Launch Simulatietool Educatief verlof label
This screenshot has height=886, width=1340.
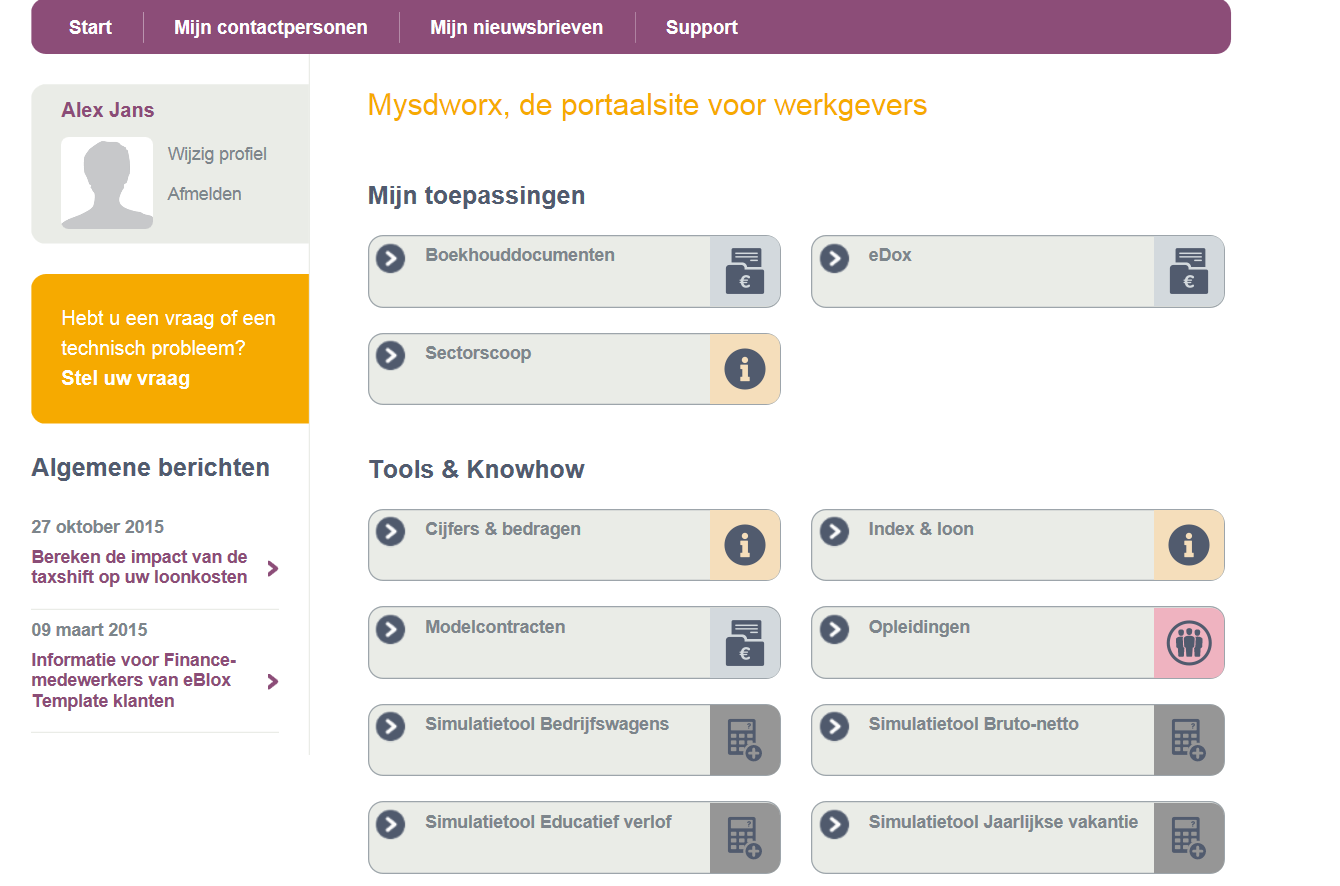click(x=548, y=822)
